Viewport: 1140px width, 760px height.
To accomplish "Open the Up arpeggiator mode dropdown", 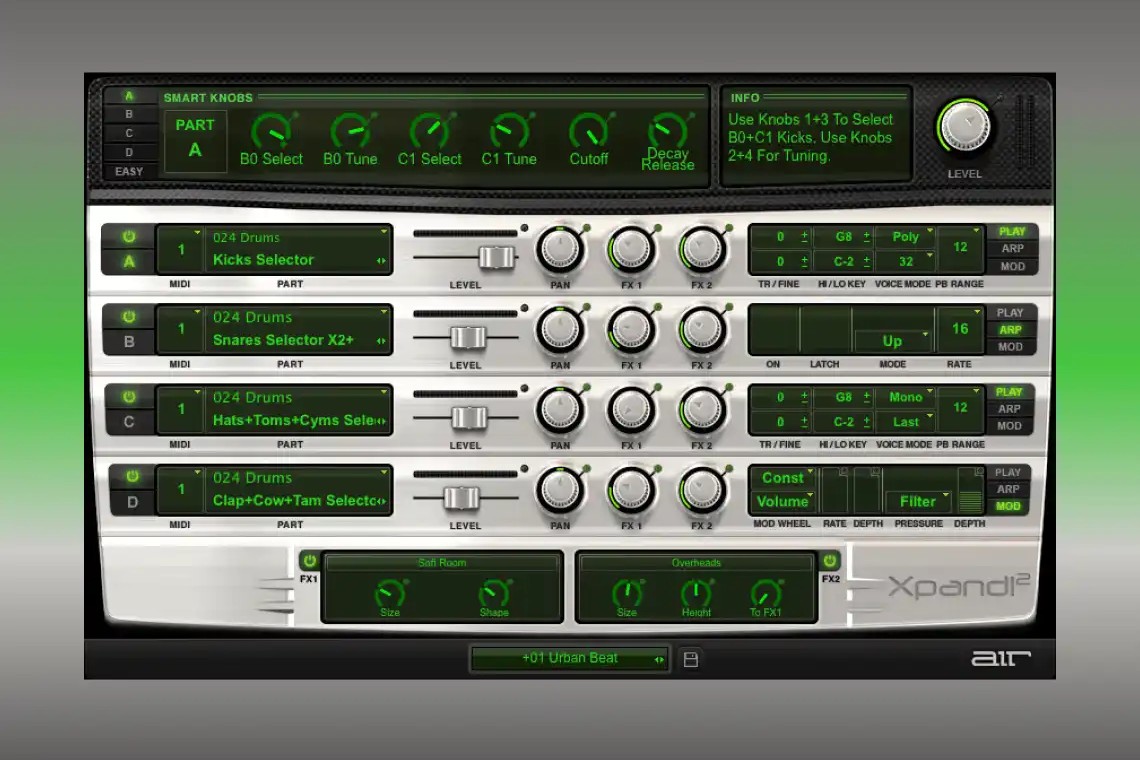I will pos(893,341).
